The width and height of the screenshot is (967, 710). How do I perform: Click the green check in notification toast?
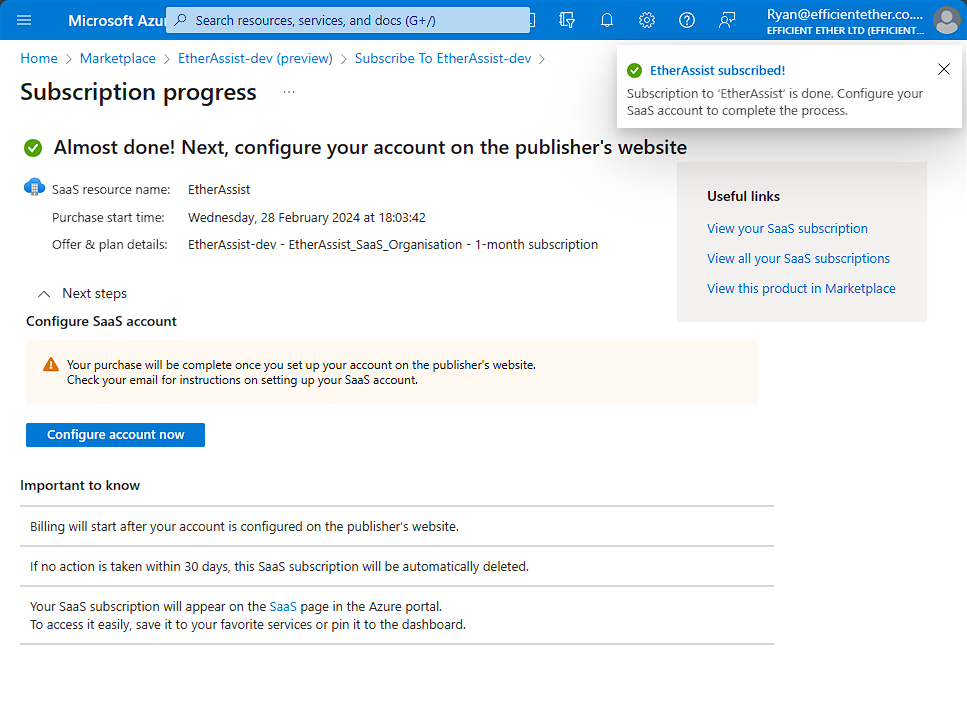(x=635, y=70)
